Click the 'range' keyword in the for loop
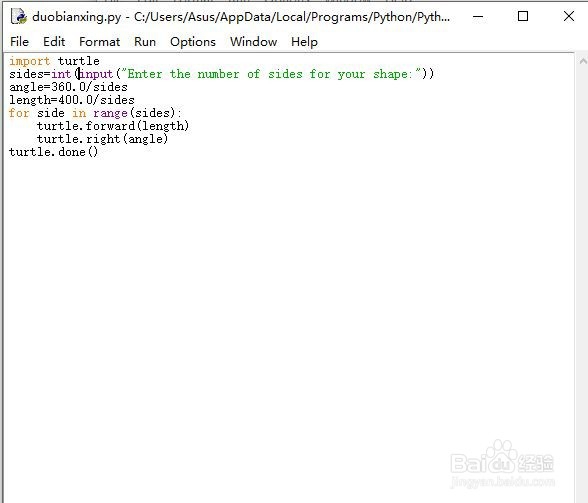Viewport: 588px width, 503px height. [111, 113]
